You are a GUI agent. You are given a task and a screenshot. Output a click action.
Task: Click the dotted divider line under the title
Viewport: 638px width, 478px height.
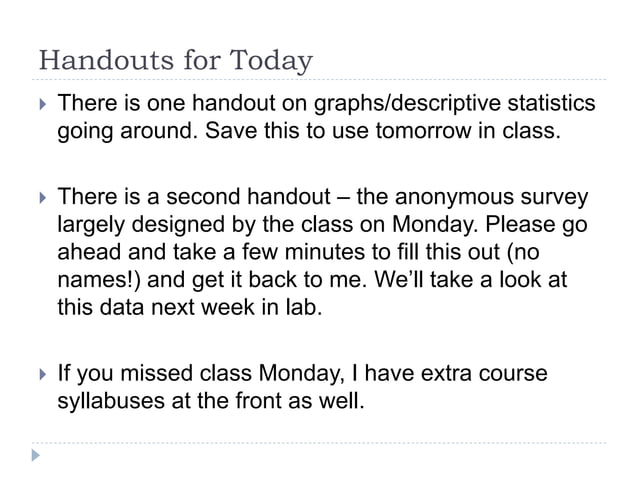click(x=319, y=79)
